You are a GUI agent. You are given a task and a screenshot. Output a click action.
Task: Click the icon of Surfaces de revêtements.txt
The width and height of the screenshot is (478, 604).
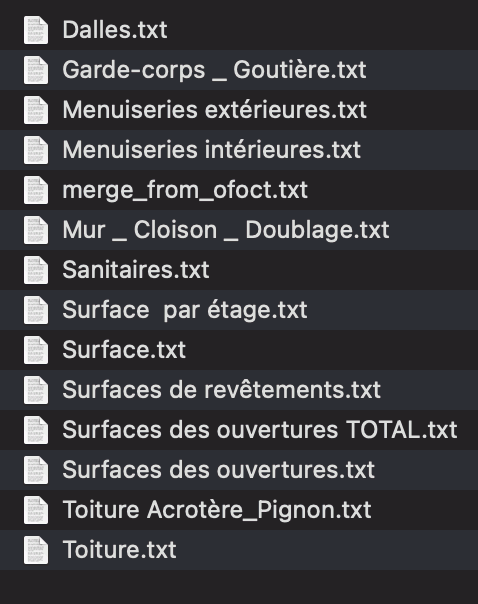click(x=36, y=390)
